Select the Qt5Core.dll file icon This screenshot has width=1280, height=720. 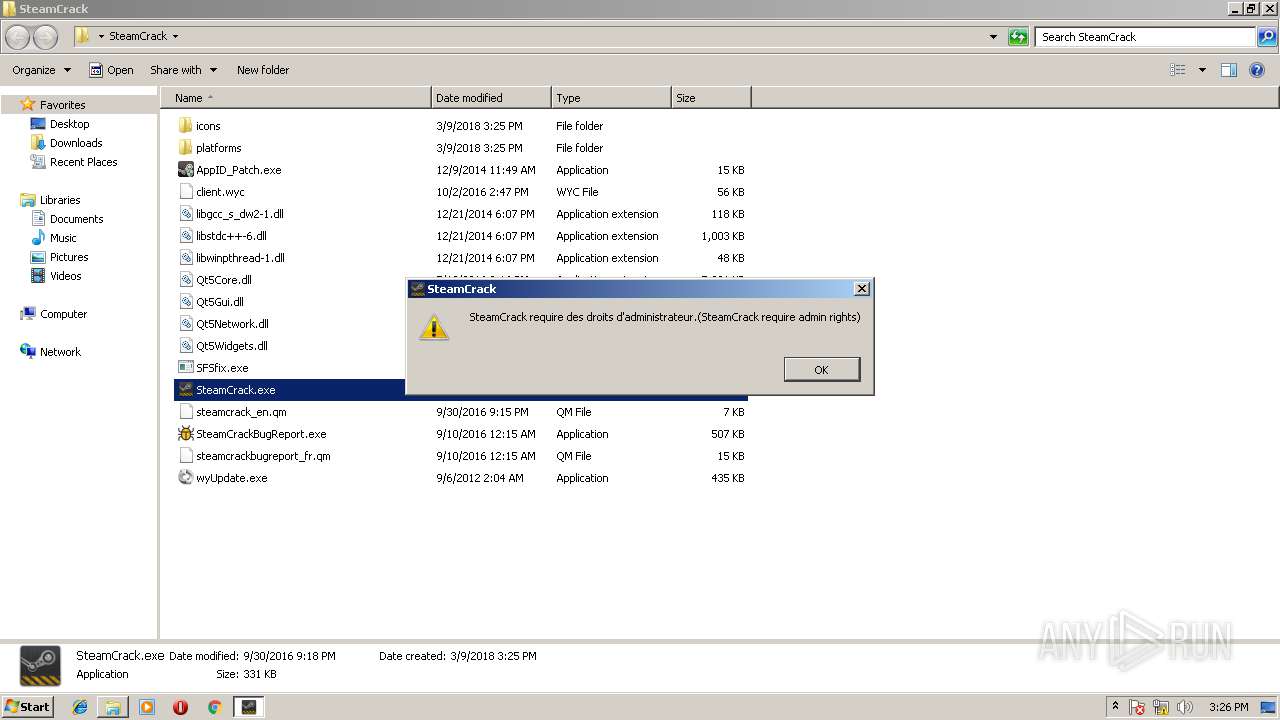click(x=185, y=280)
